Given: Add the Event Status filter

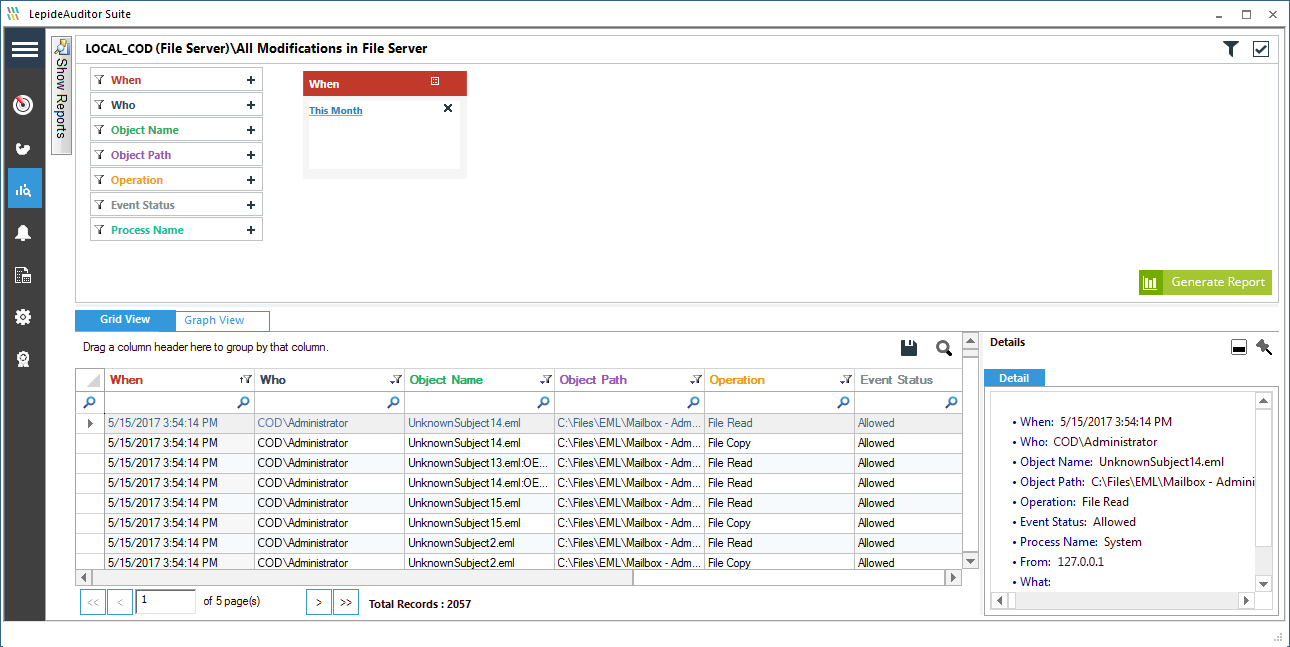Looking at the screenshot, I should [251, 205].
